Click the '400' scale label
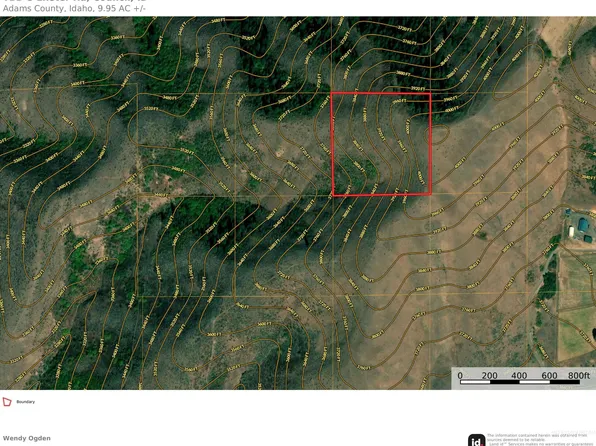 click(x=519, y=375)
